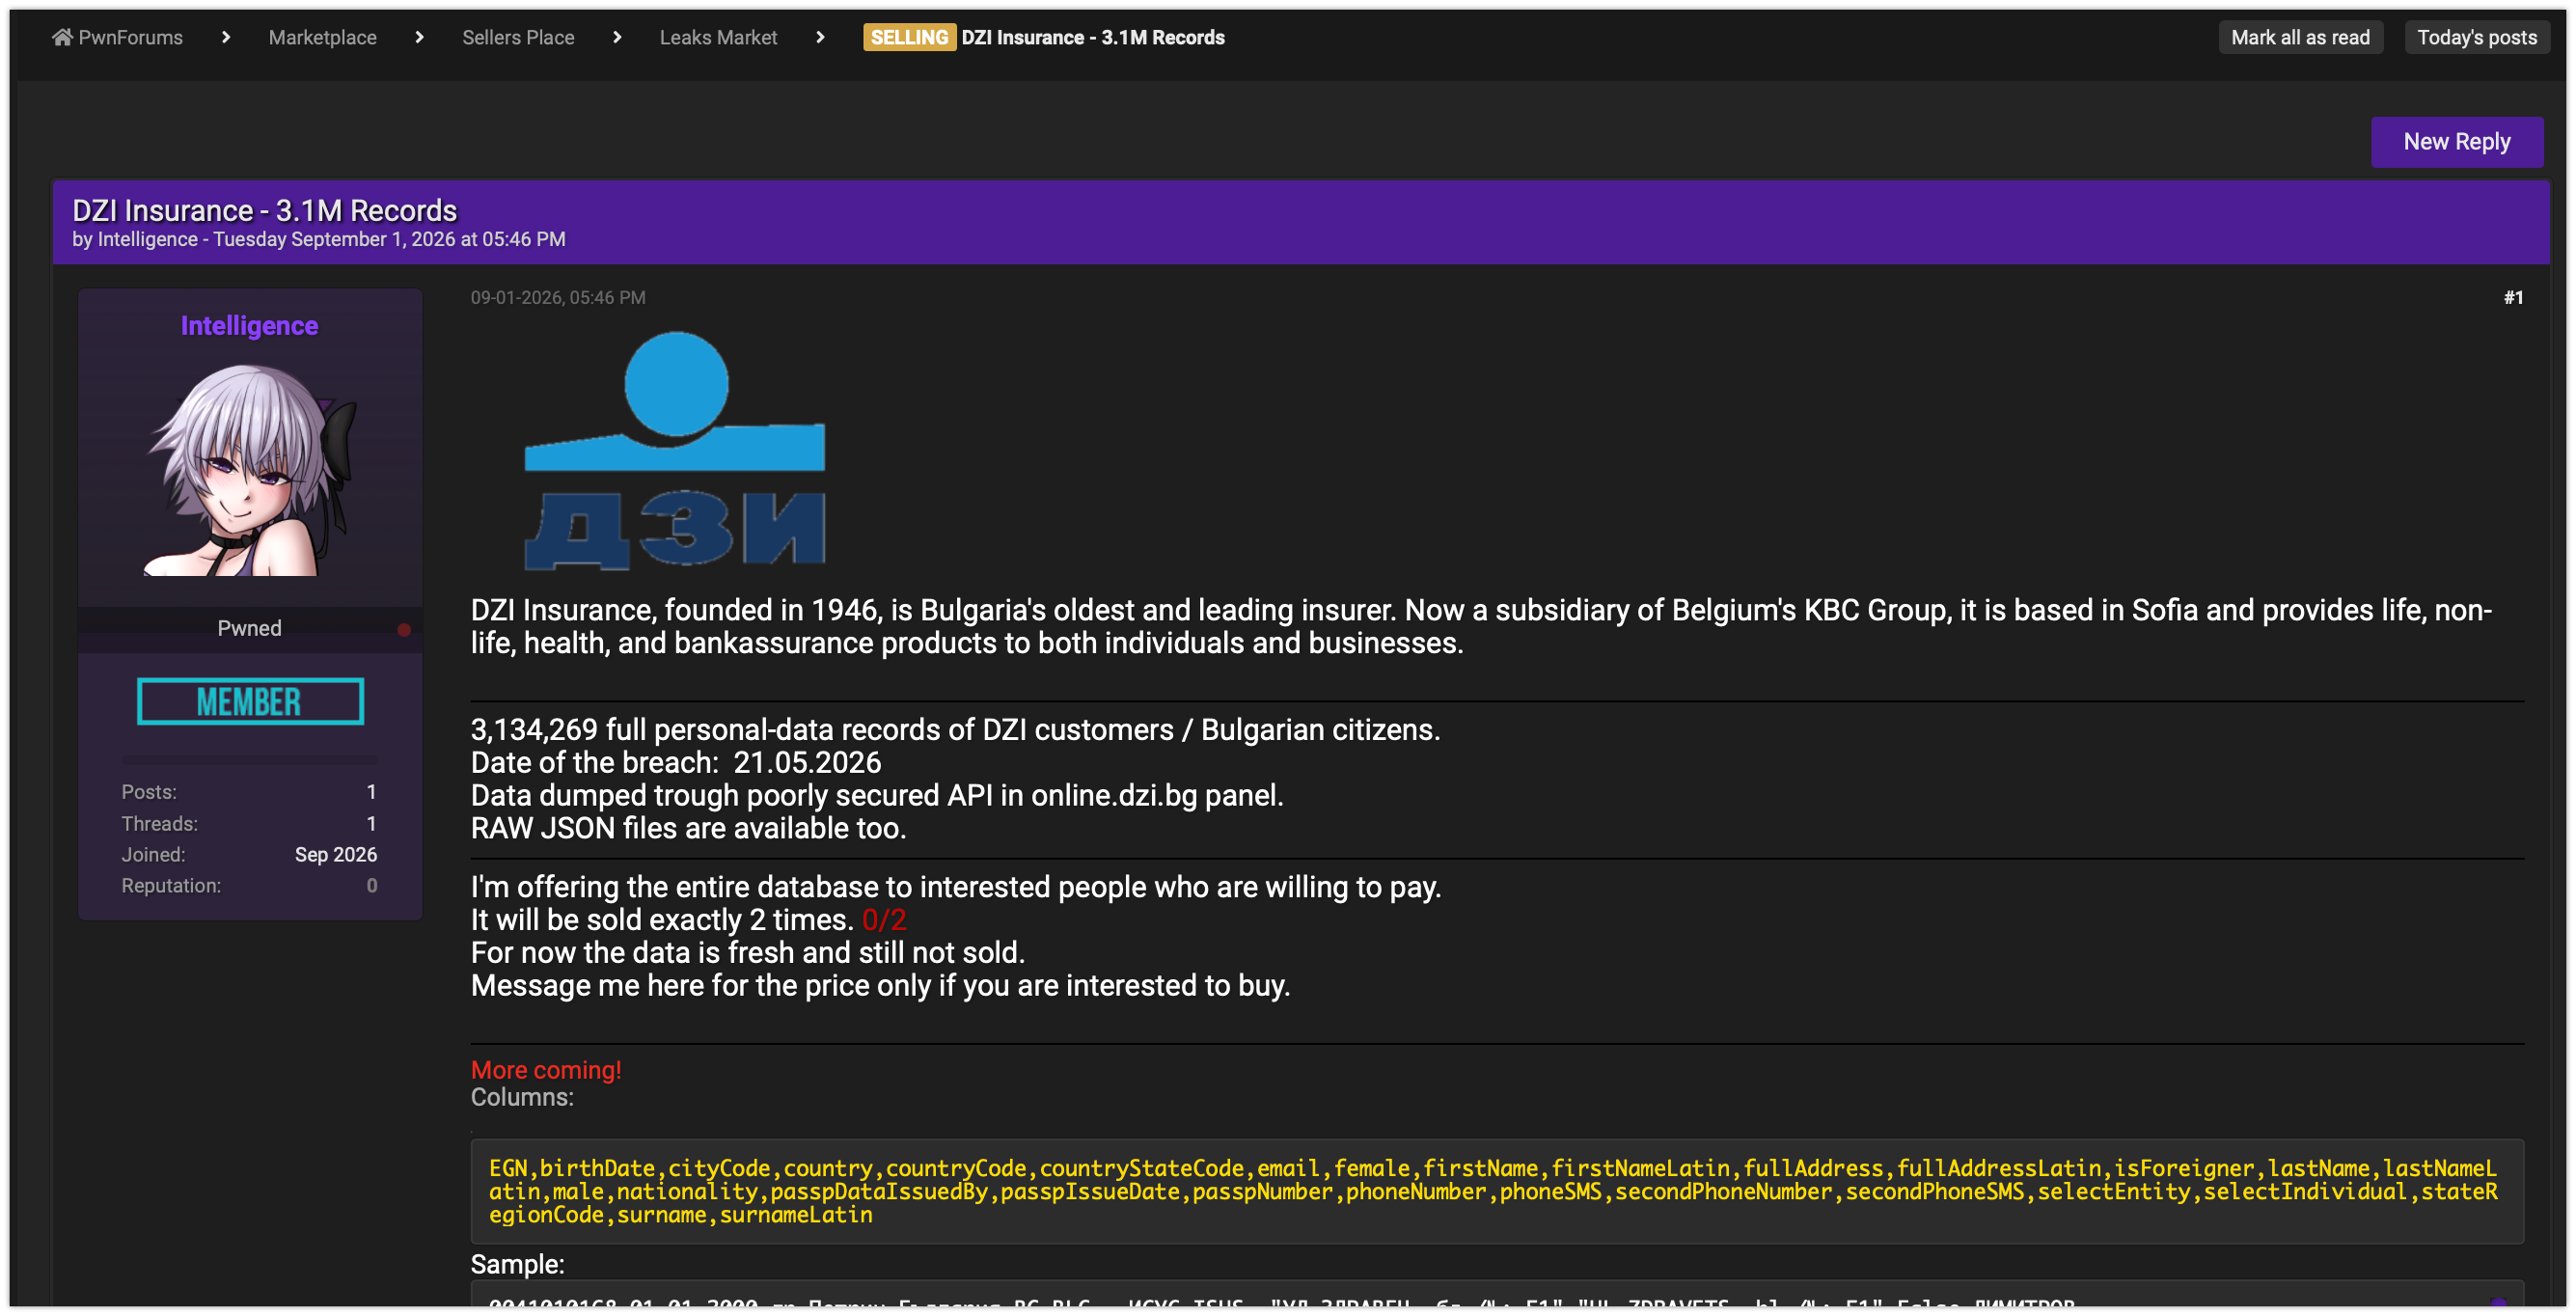The width and height of the screenshot is (2576, 1316).
Task: Open Today's posts
Action: pos(2476,37)
